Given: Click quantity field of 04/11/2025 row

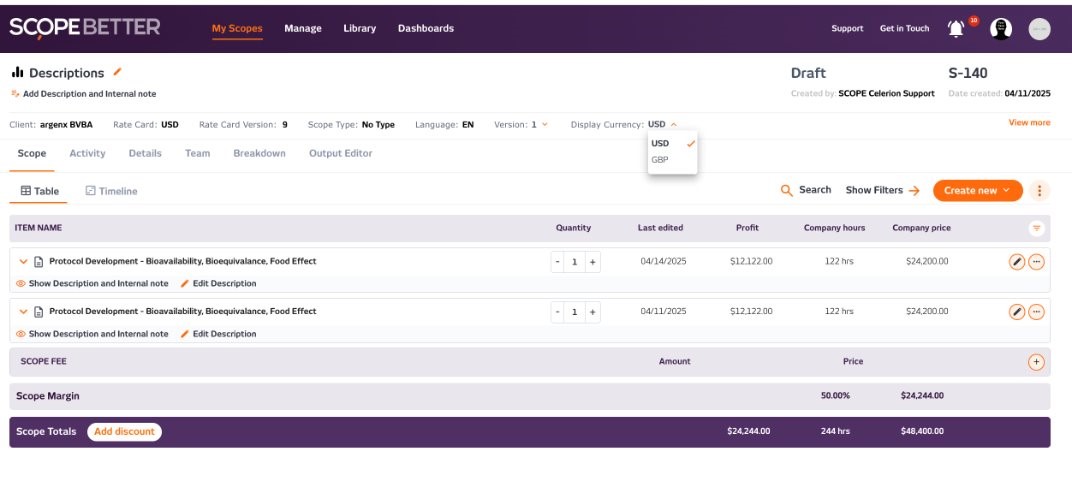Looking at the screenshot, I should point(575,312).
